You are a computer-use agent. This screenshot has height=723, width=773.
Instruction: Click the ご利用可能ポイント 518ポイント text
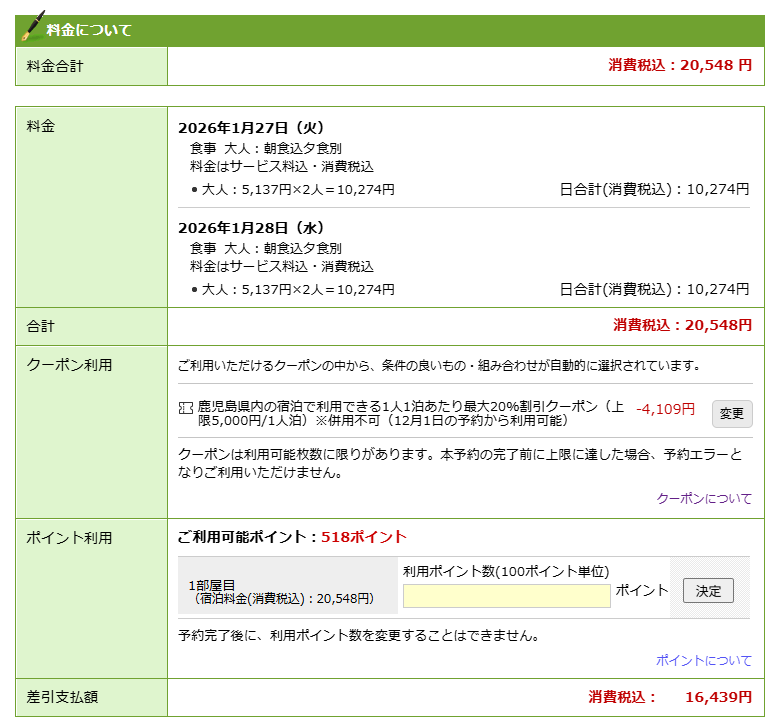coord(292,536)
